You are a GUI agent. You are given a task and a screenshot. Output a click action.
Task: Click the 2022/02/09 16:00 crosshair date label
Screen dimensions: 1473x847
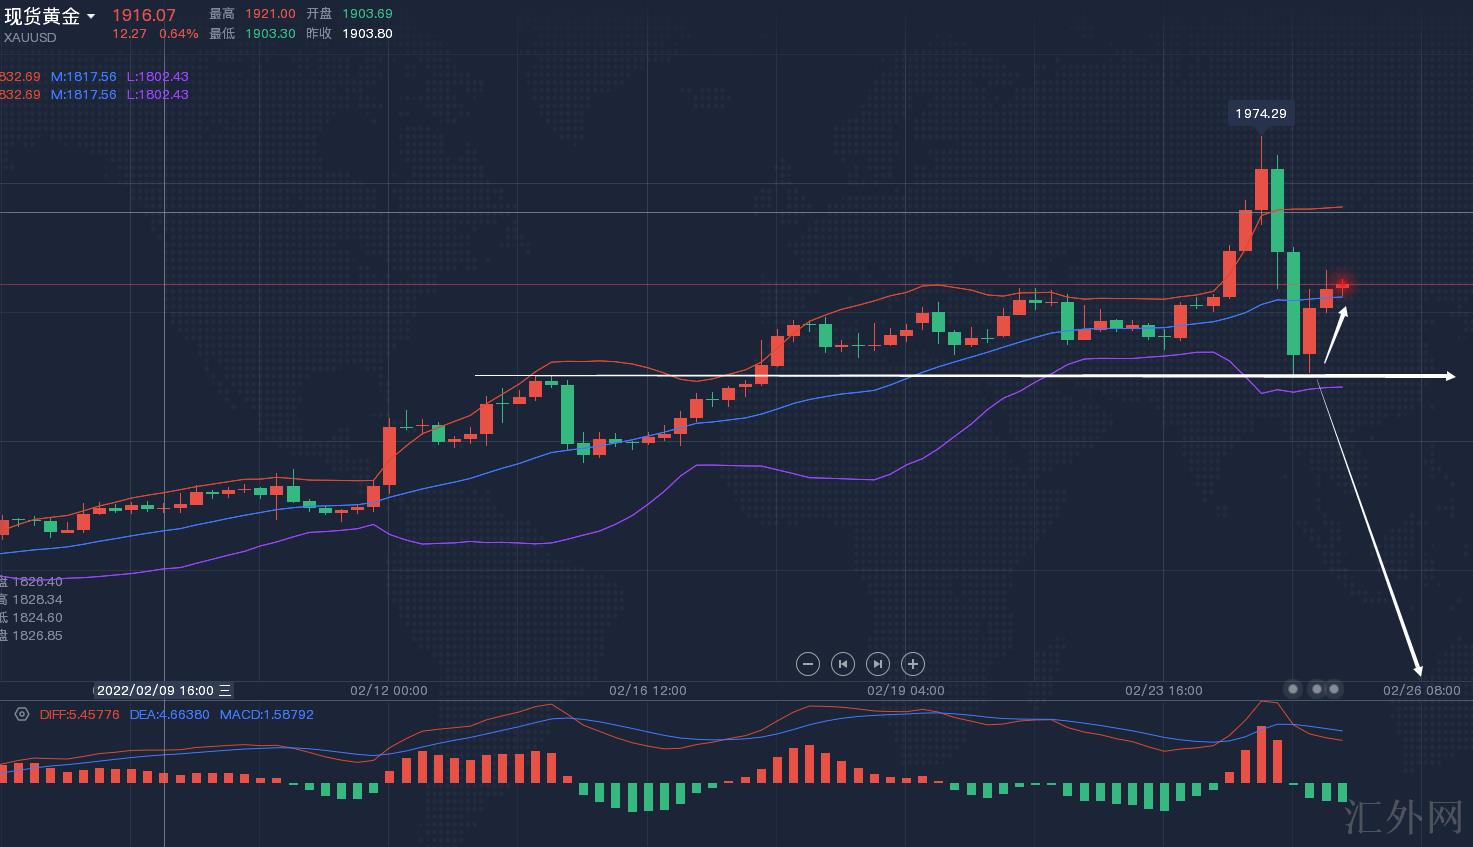pyautogui.click(x=155, y=690)
